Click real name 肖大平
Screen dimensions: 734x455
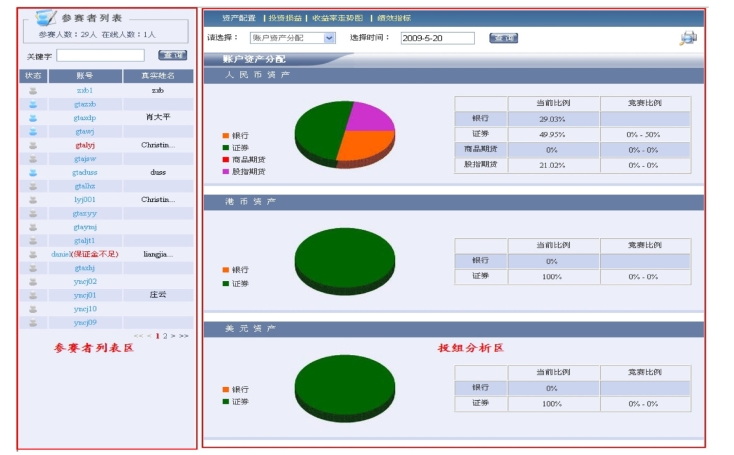pos(158,117)
